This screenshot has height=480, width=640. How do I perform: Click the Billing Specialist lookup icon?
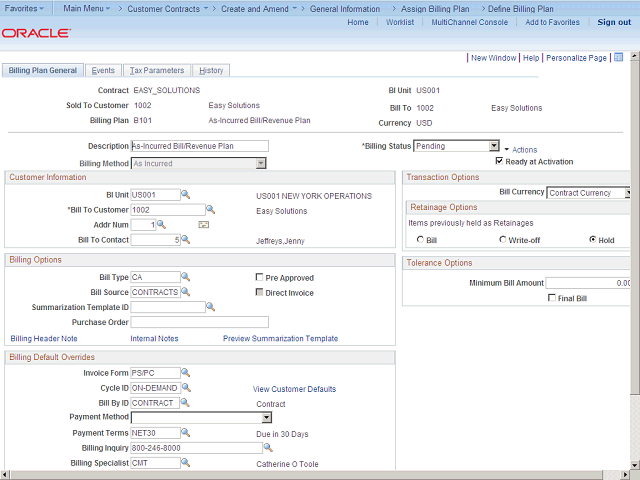click(x=185, y=463)
